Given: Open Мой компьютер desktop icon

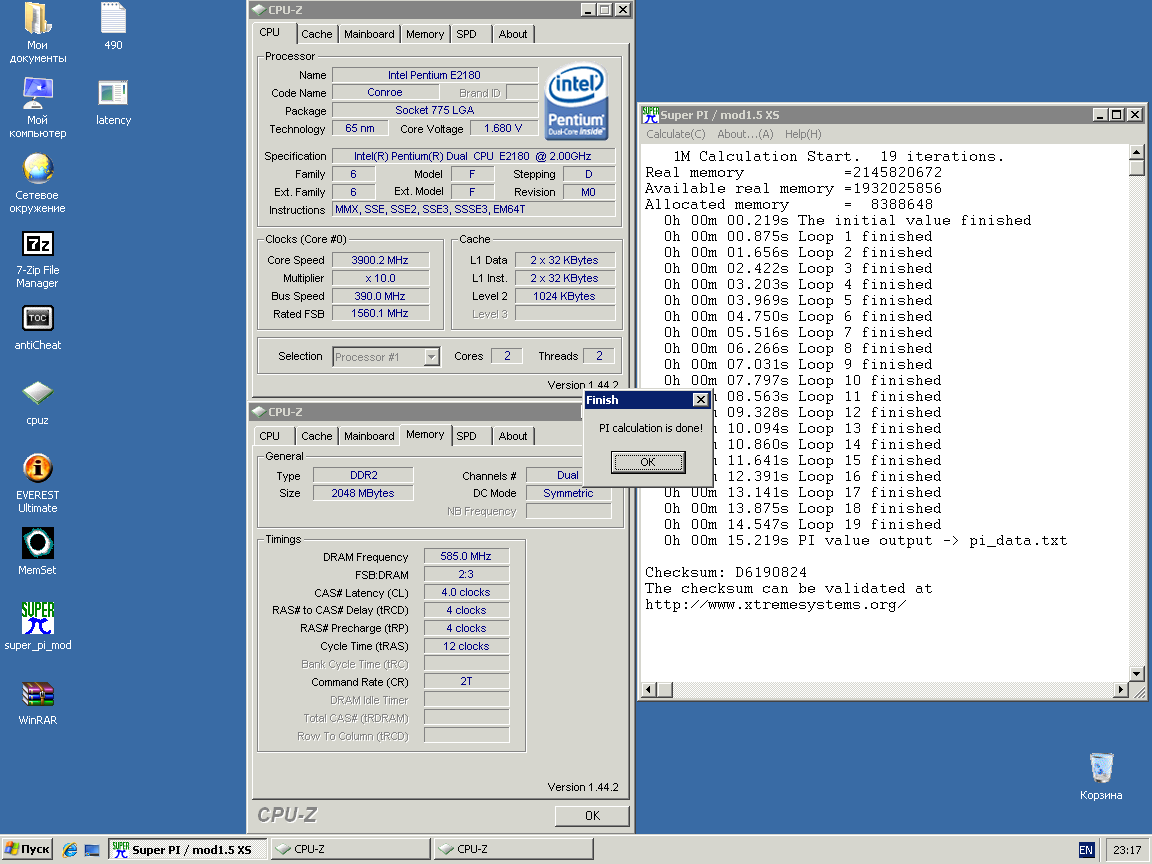Looking at the screenshot, I should coord(37,107).
